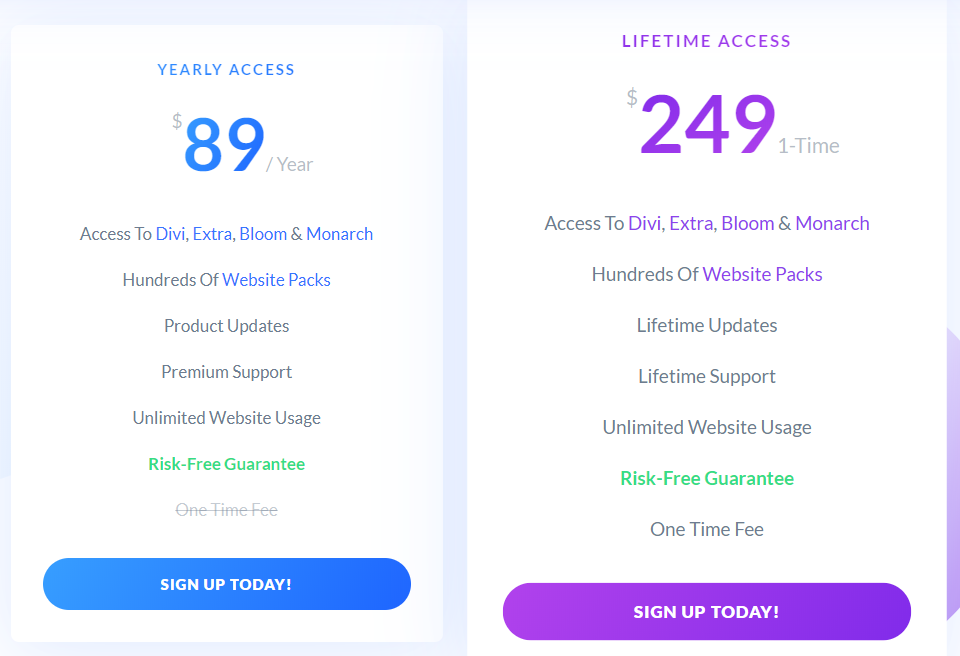
Task: Click the $249 one-time price
Action: point(708,126)
